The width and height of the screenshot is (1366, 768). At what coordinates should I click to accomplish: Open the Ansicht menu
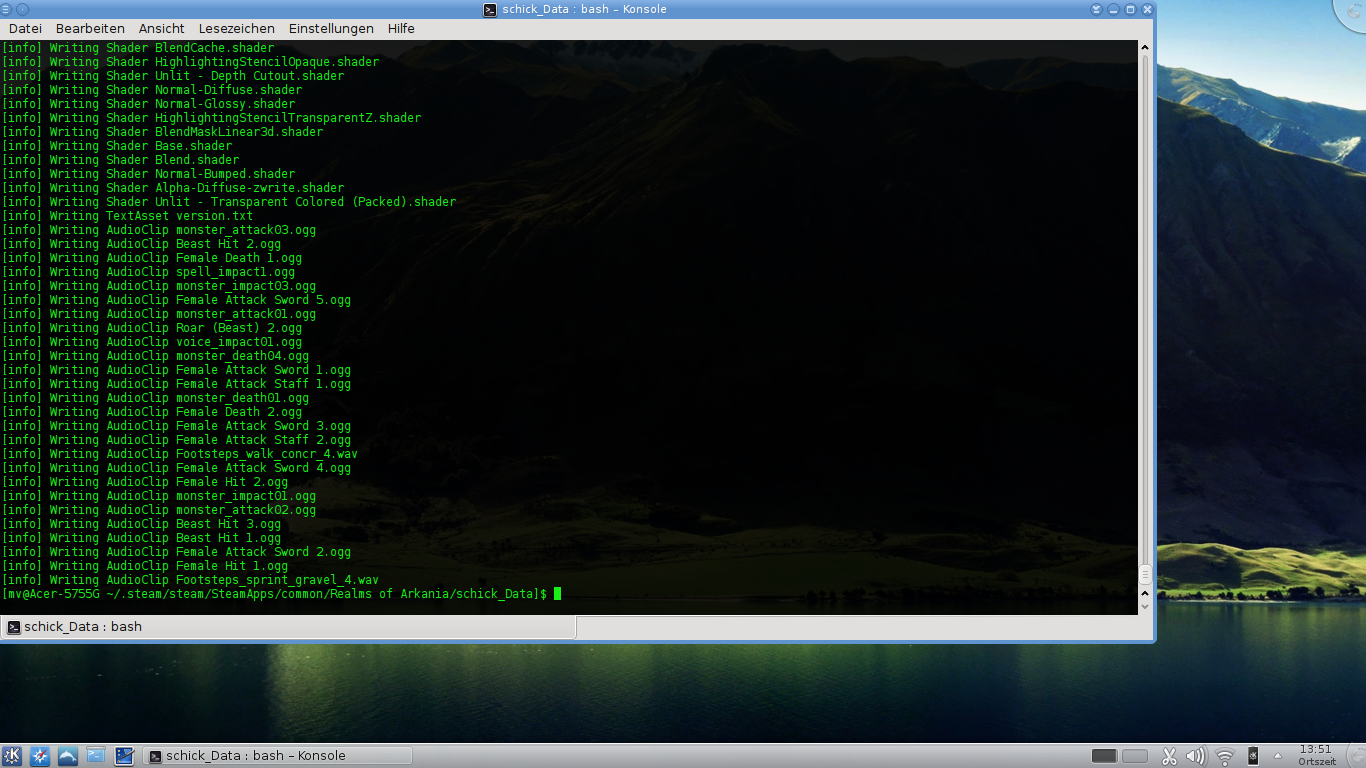tap(162, 29)
